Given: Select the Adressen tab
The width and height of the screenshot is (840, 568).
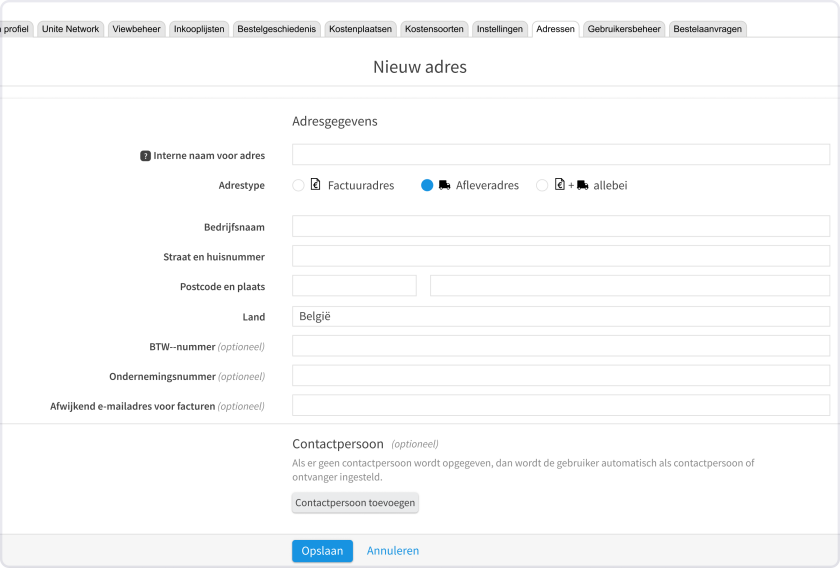Looking at the screenshot, I should pyautogui.click(x=555, y=29).
